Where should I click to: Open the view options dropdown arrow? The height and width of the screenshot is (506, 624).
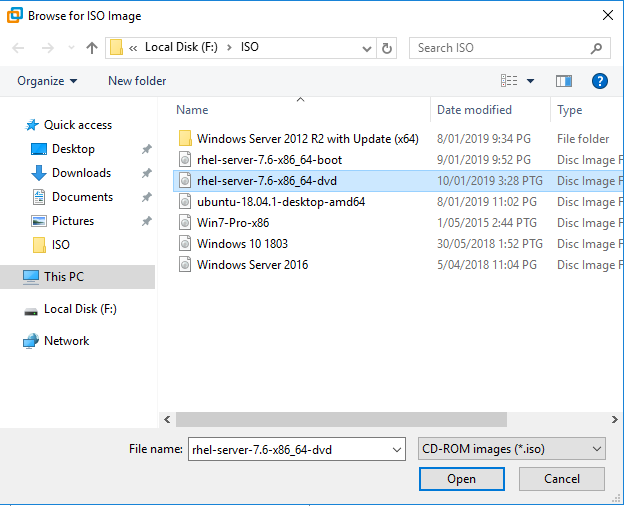(x=530, y=81)
